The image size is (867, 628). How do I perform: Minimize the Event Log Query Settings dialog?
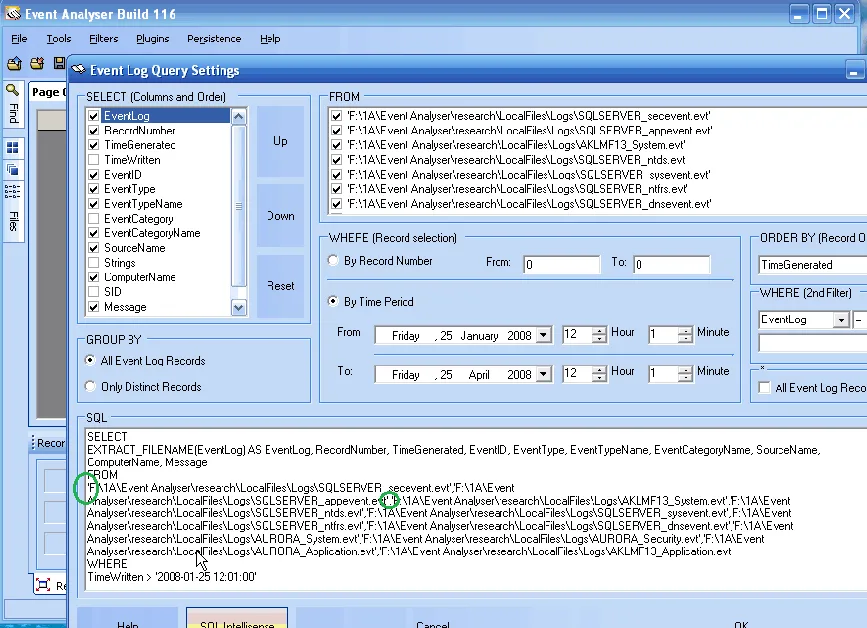pyautogui.click(x=853, y=71)
